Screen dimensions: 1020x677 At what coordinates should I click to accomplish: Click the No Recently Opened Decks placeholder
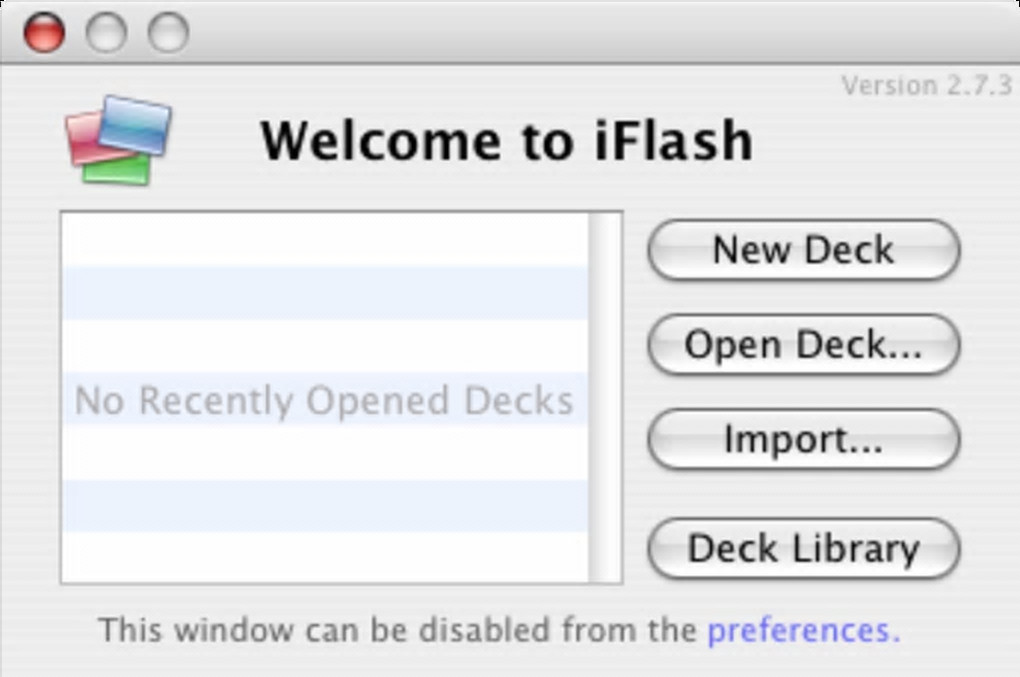click(x=324, y=401)
